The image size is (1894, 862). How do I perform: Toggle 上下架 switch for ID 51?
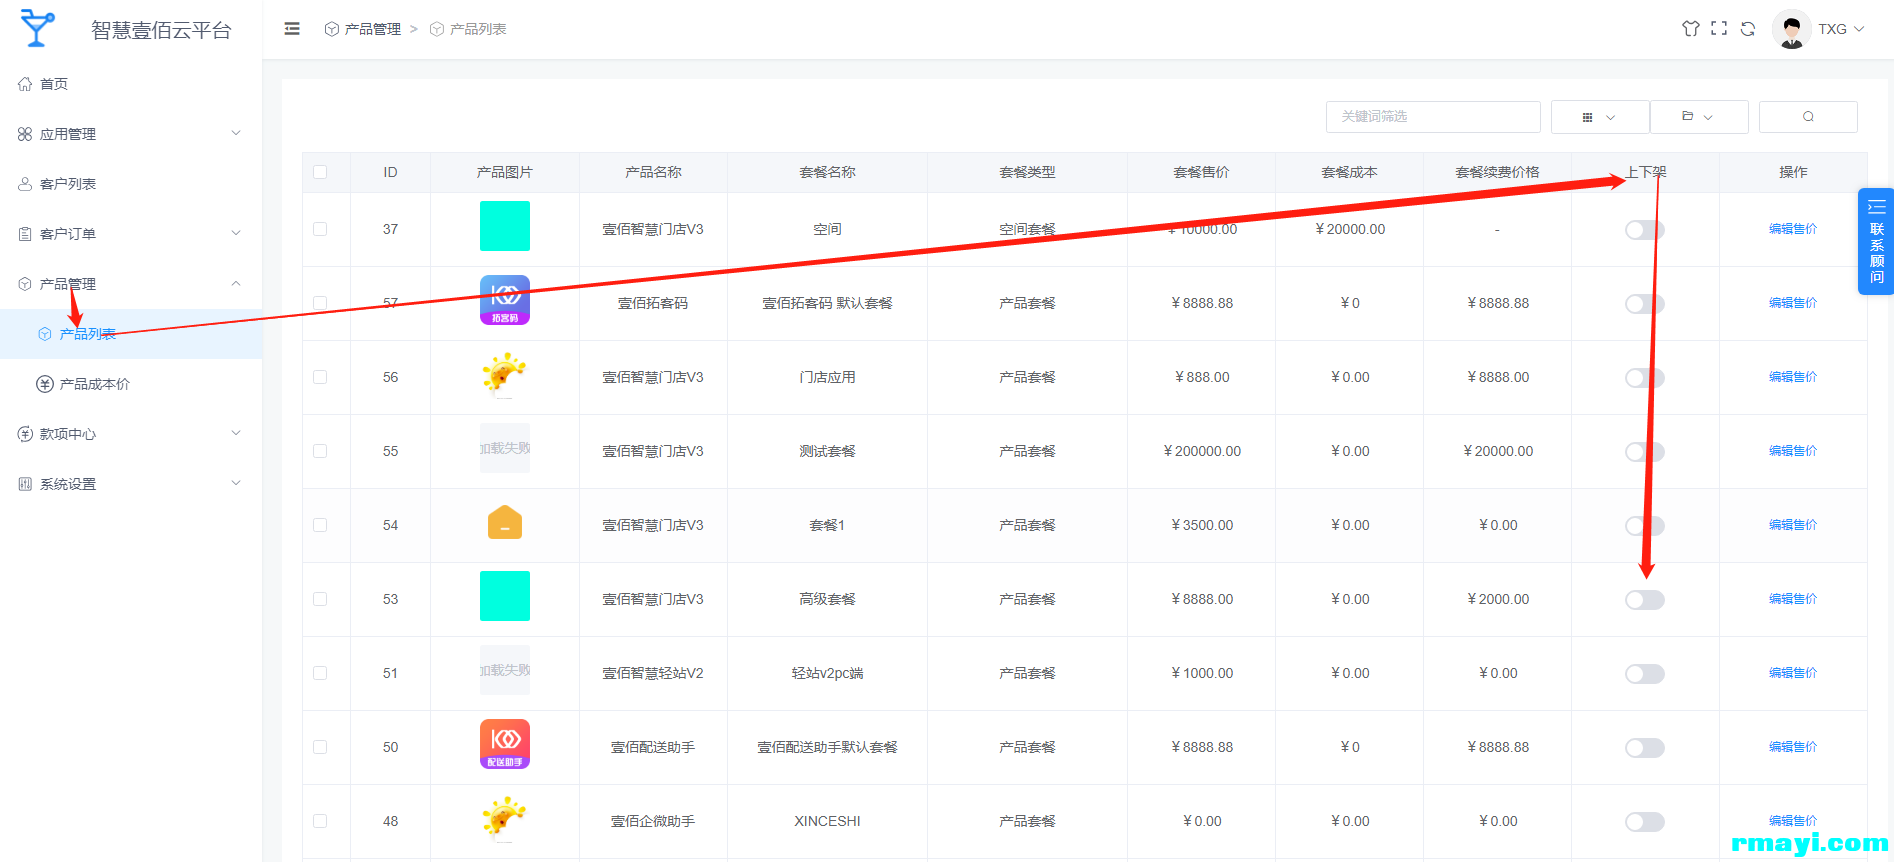pos(1645,674)
